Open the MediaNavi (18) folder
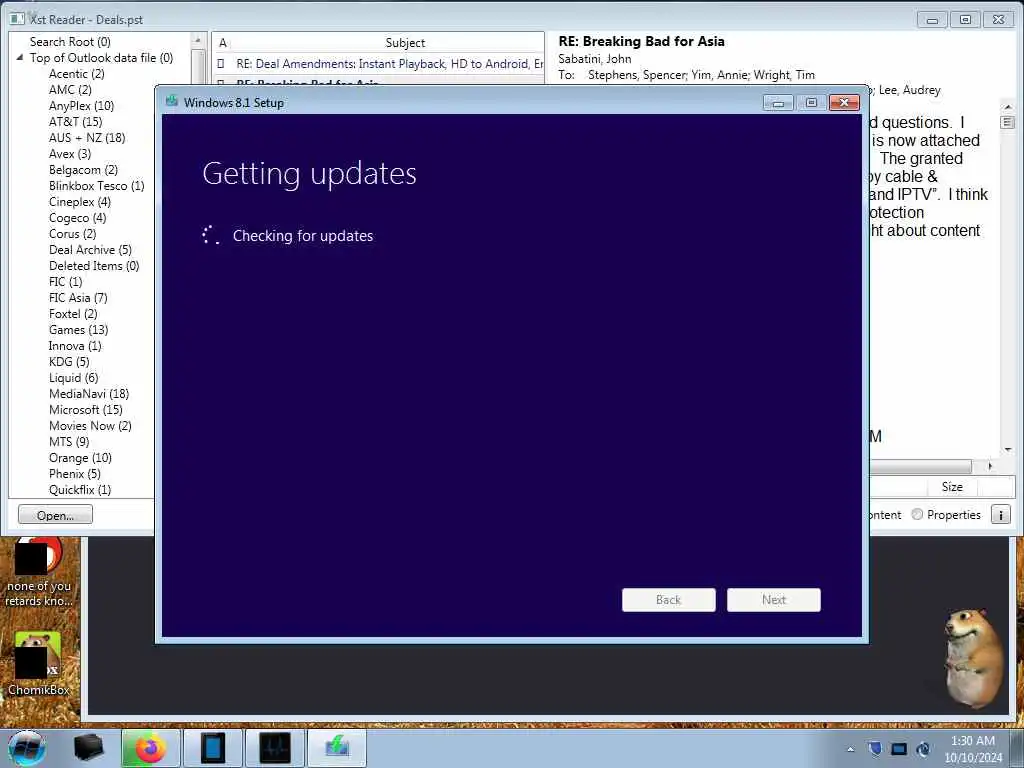1024x768 pixels. click(x=89, y=394)
